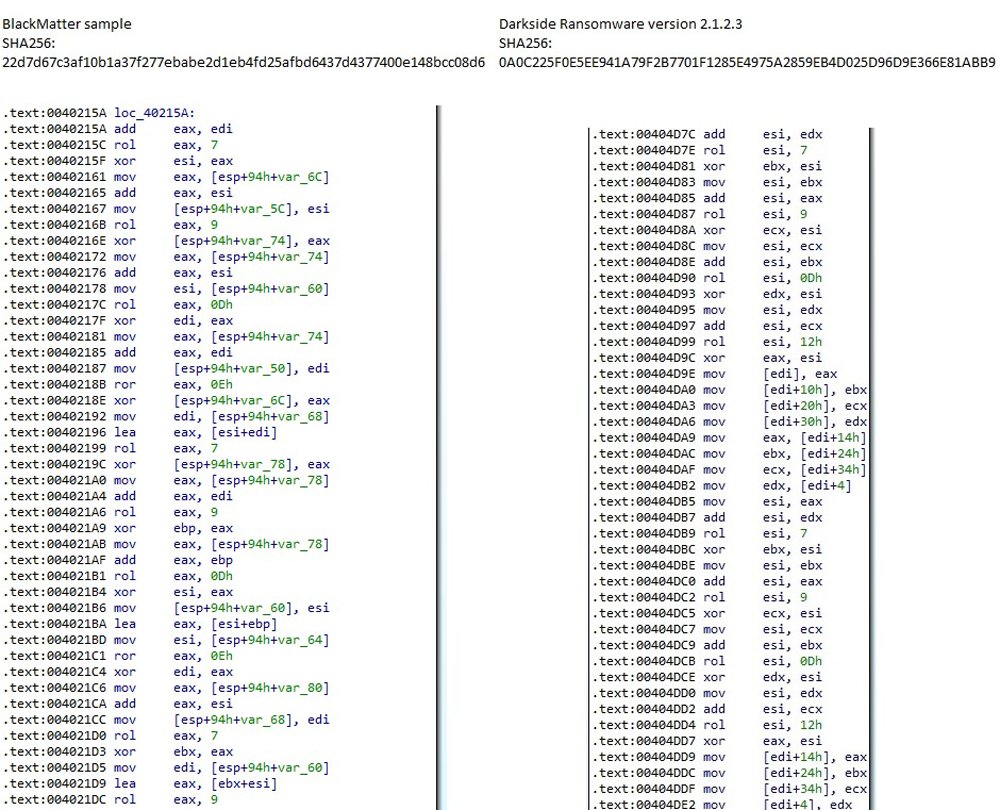Click Darkside row 00404DCB rol esi, 0Dh
The width and height of the screenshot is (1000, 810).
(708, 661)
